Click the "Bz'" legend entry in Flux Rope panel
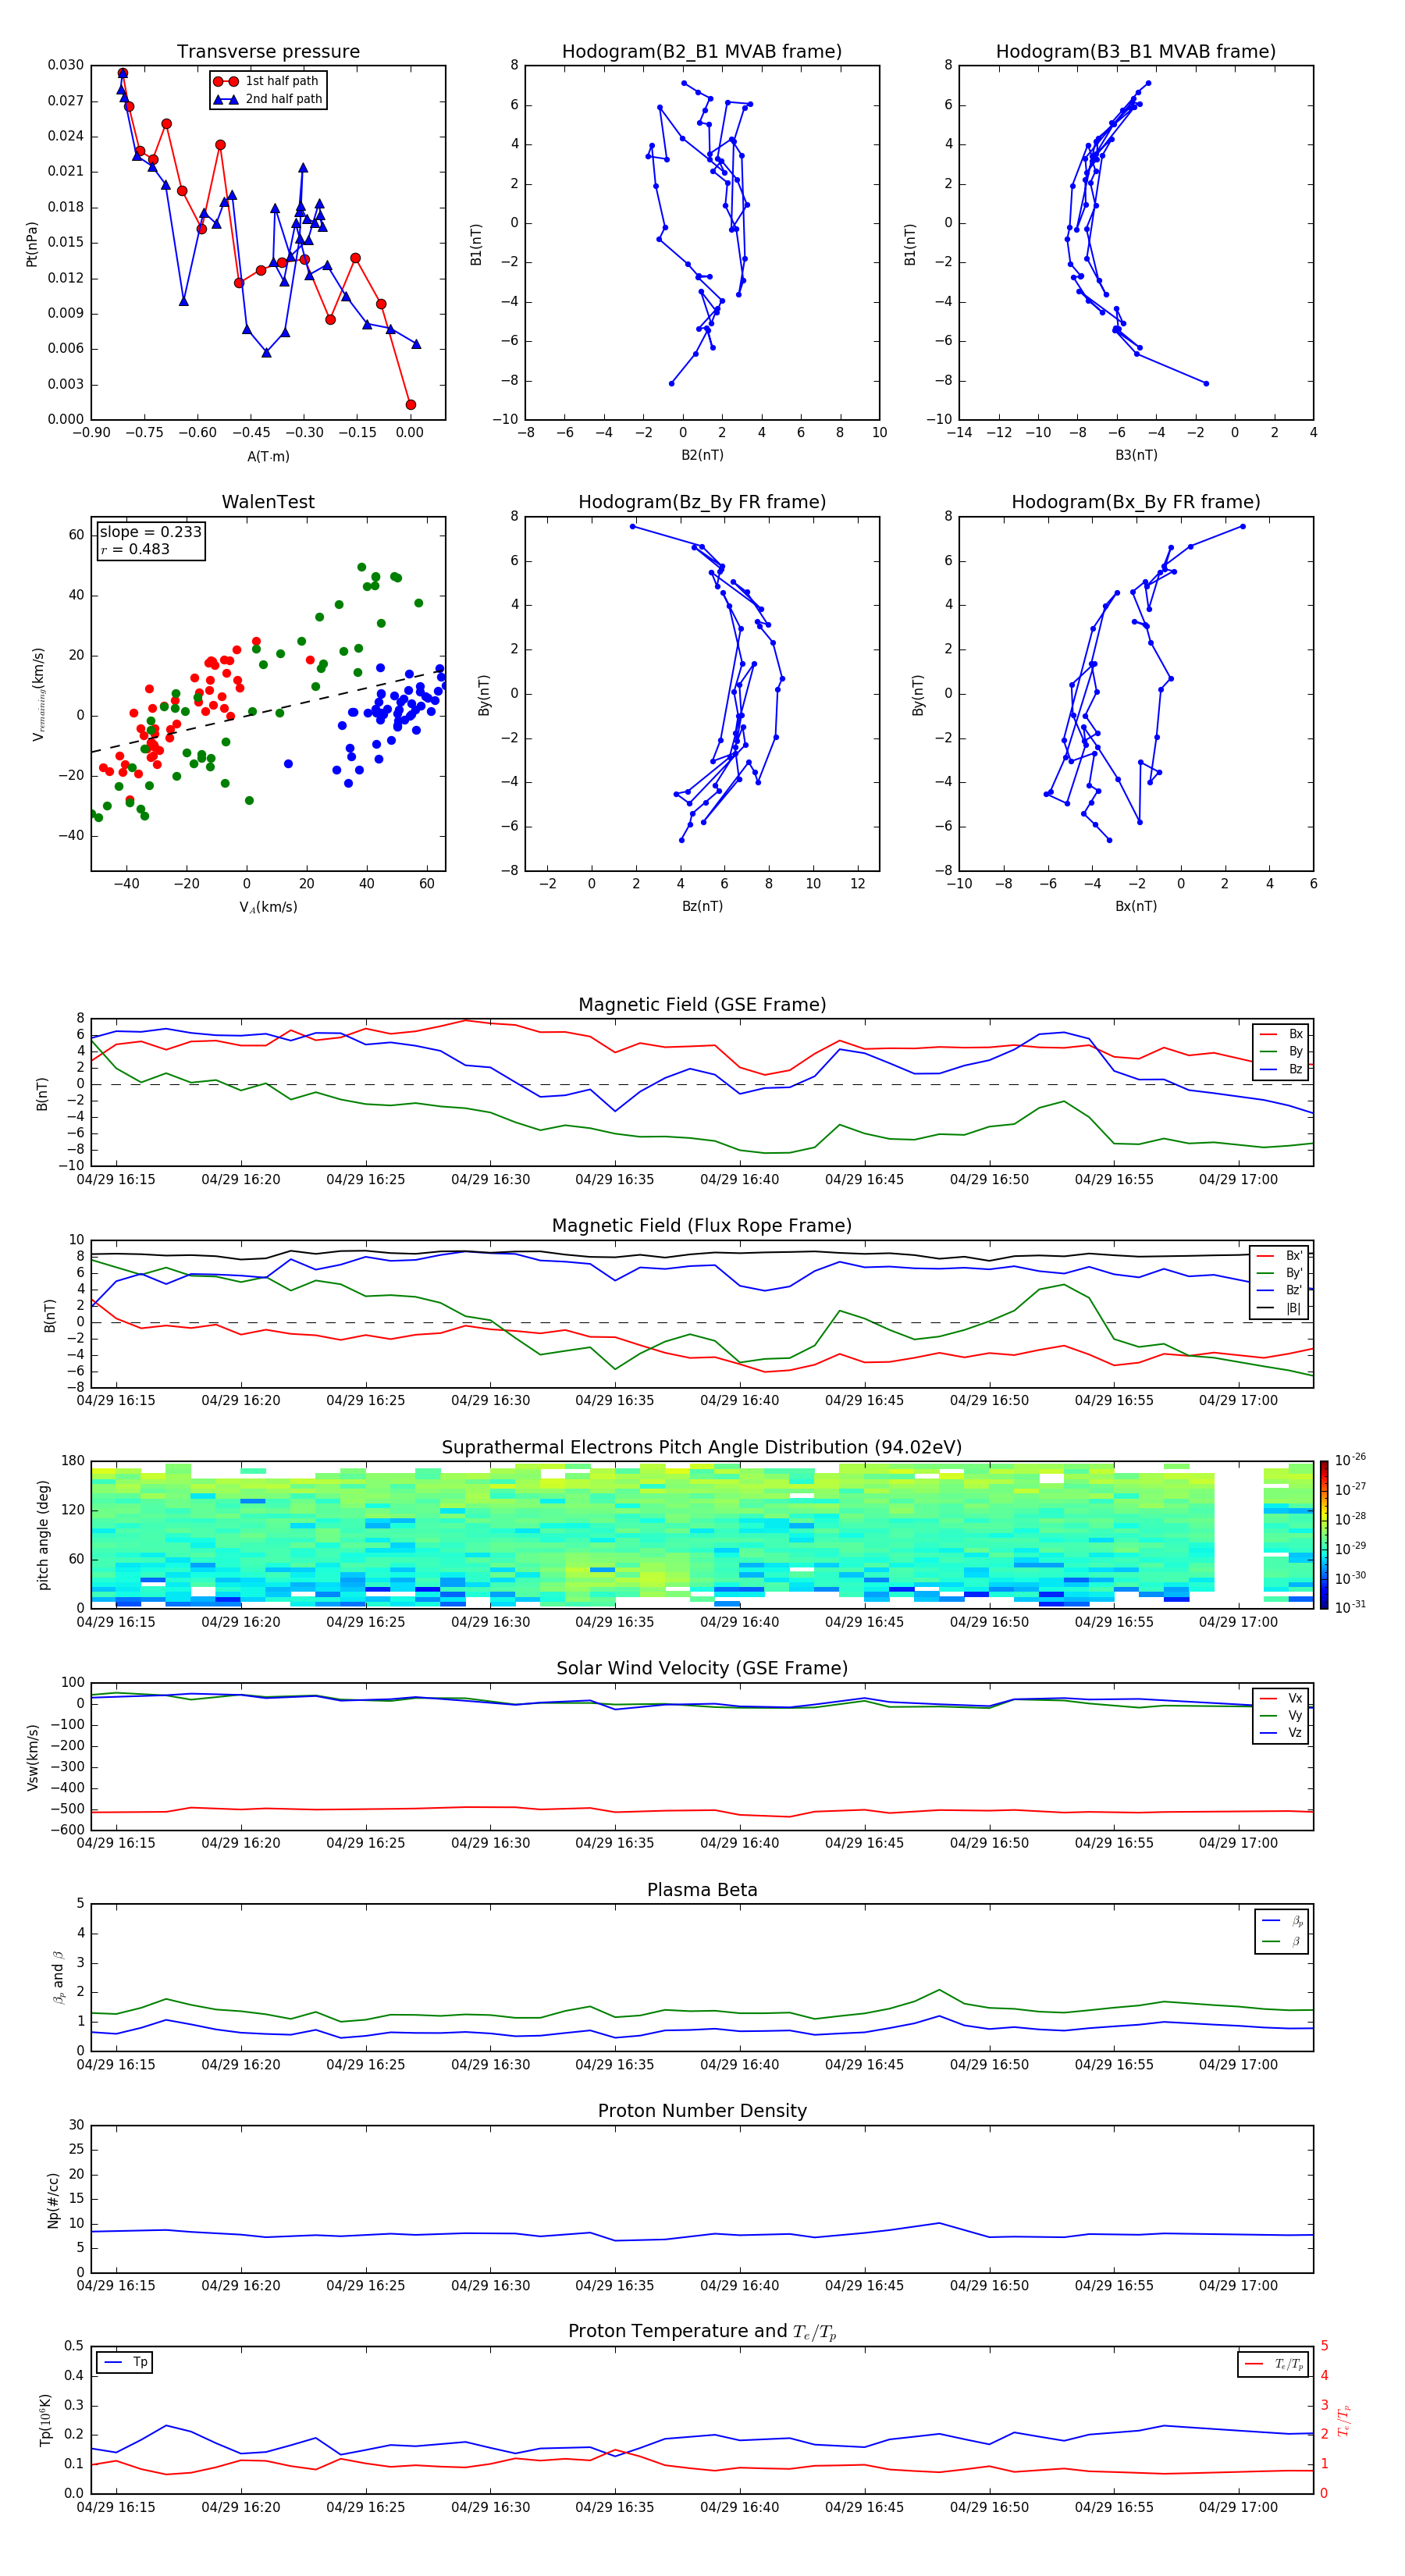This screenshot has height=2576, width=1405. pos(1281,1290)
